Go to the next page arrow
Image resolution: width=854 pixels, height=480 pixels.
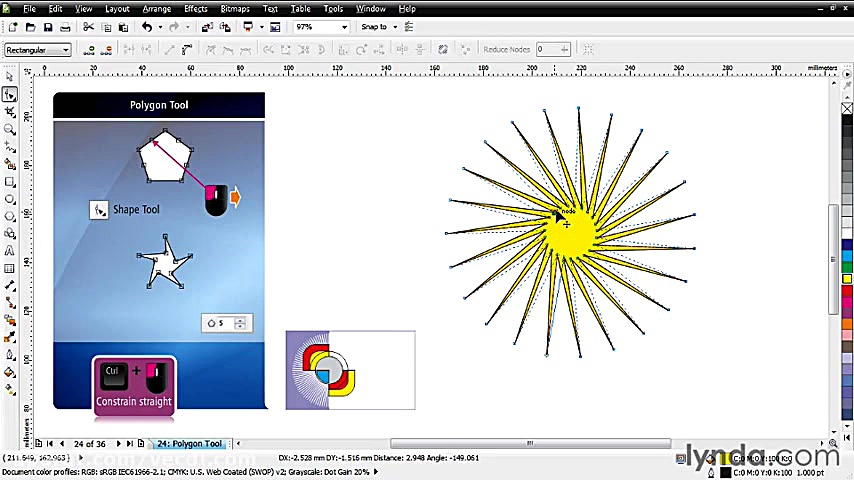coord(118,443)
